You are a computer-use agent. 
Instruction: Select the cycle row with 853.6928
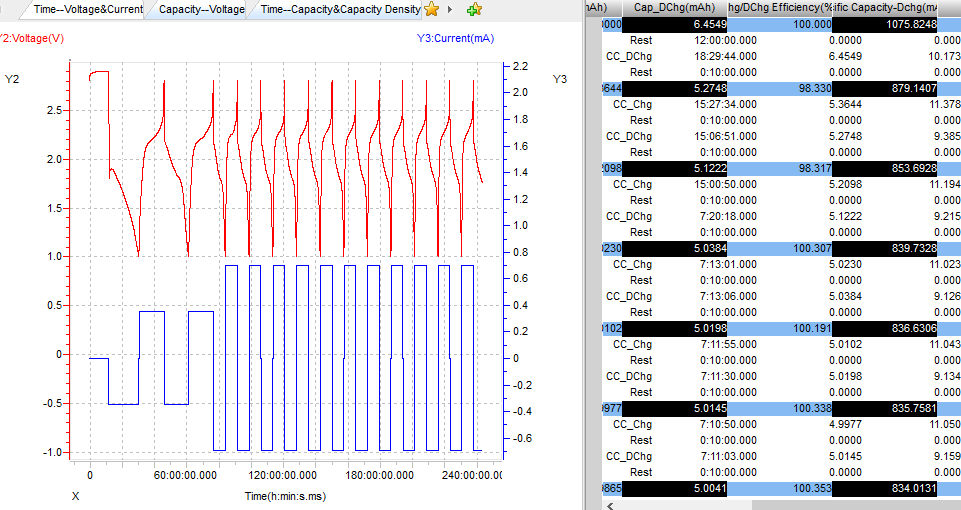781,168
